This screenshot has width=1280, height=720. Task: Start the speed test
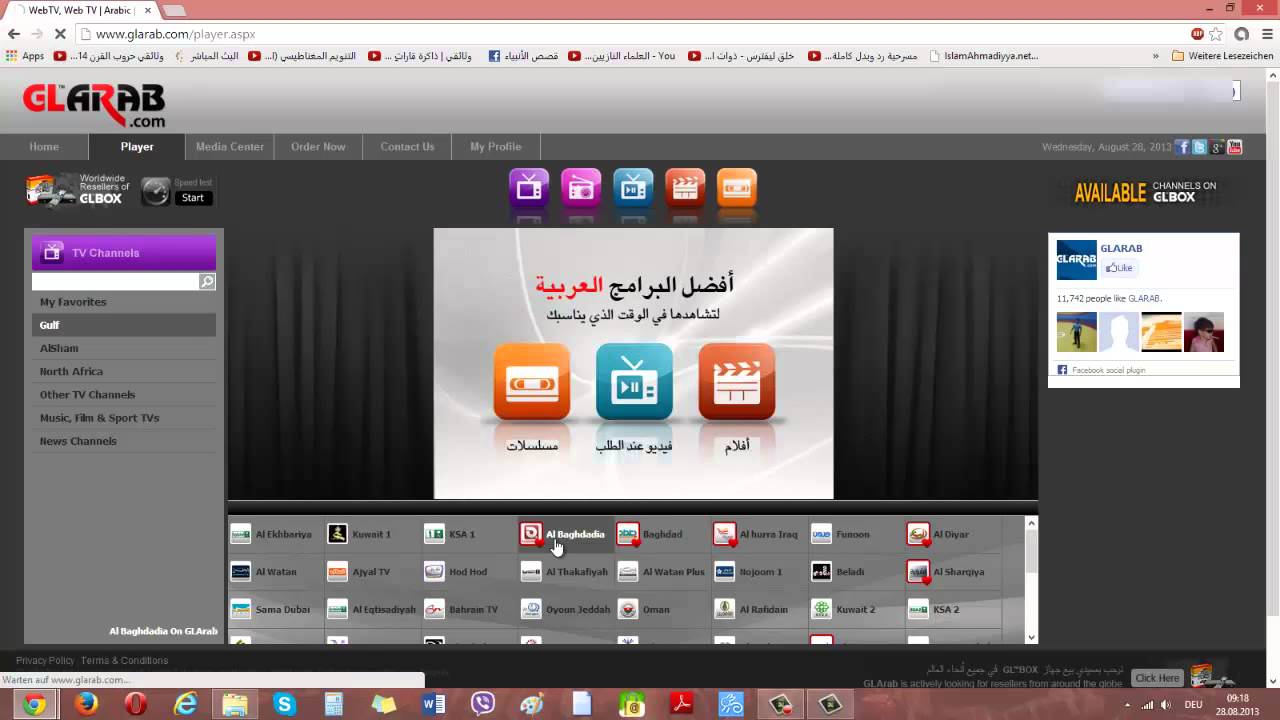[x=193, y=198]
